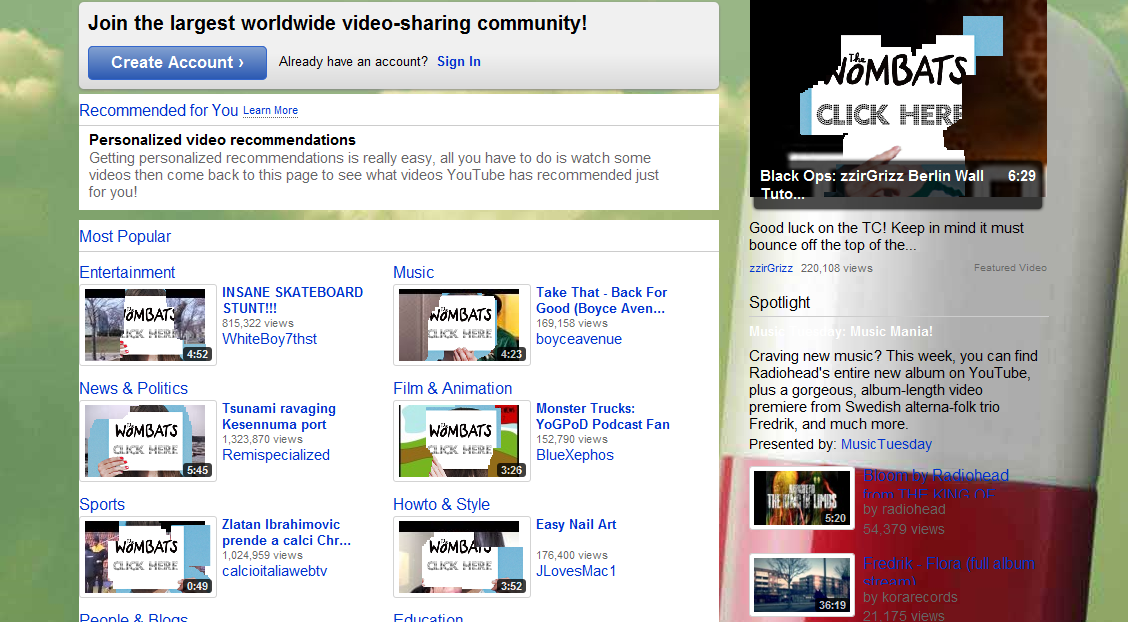
Task: Open the Sign In link
Action: point(459,62)
